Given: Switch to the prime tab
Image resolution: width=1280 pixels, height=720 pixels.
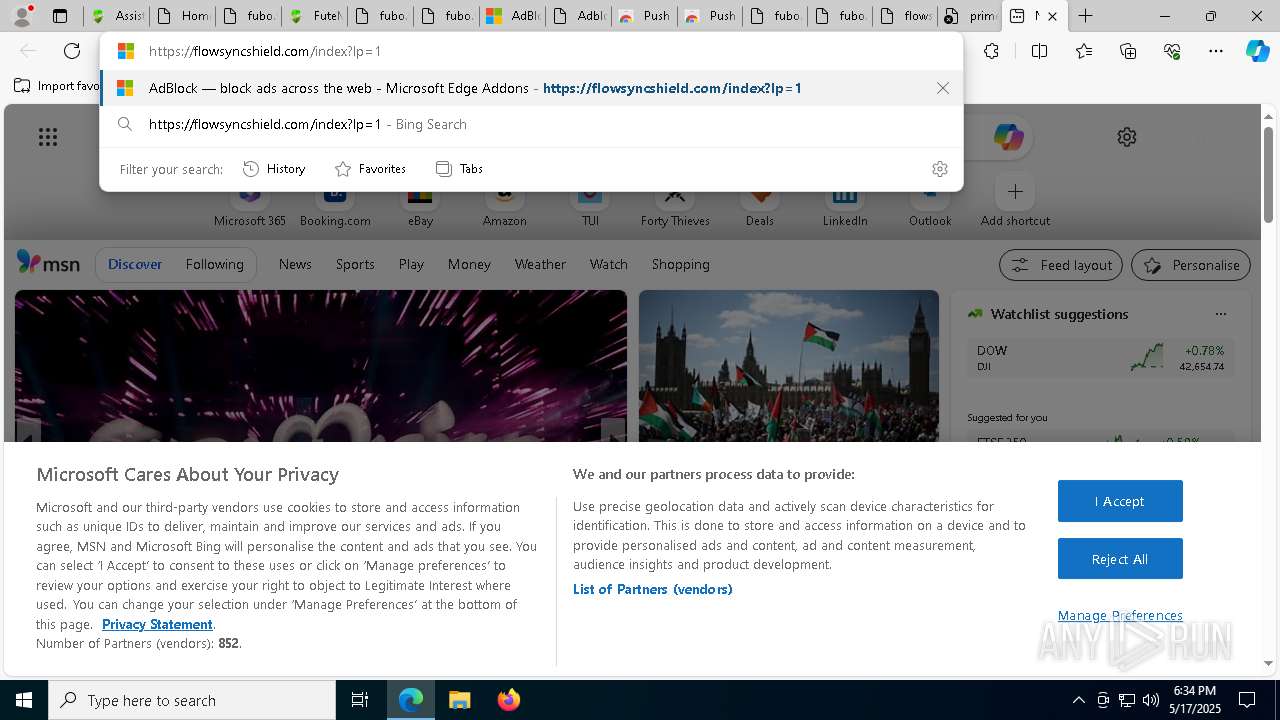Looking at the screenshot, I should [x=970, y=16].
